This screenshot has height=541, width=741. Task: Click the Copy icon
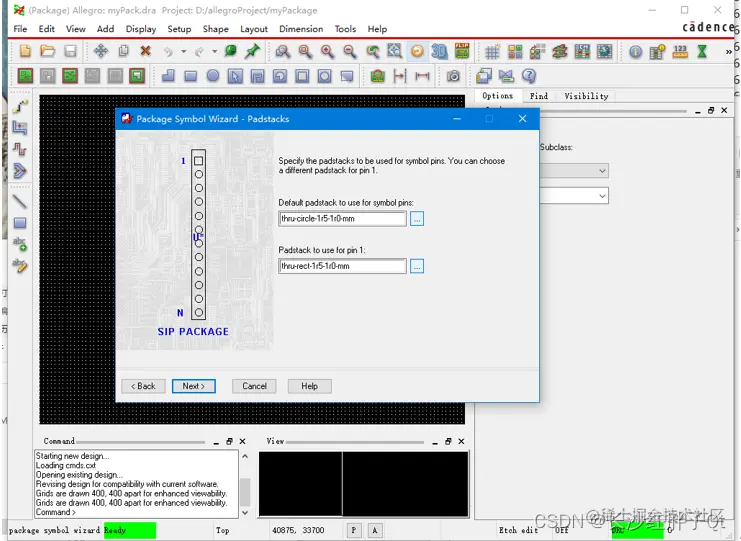coord(123,51)
